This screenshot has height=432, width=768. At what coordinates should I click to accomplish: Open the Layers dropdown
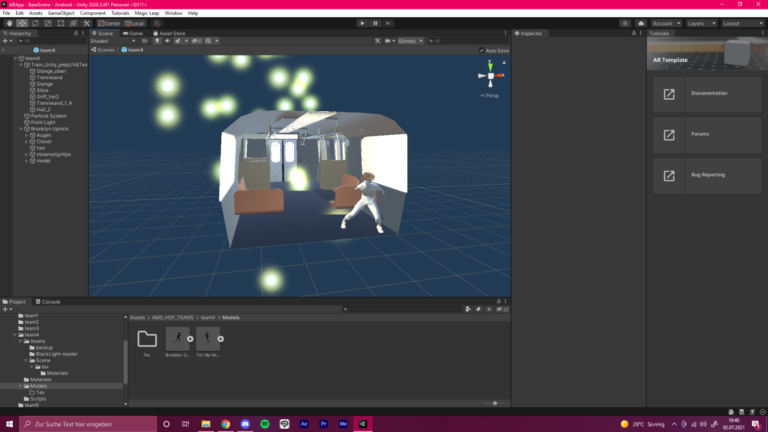[698, 22]
